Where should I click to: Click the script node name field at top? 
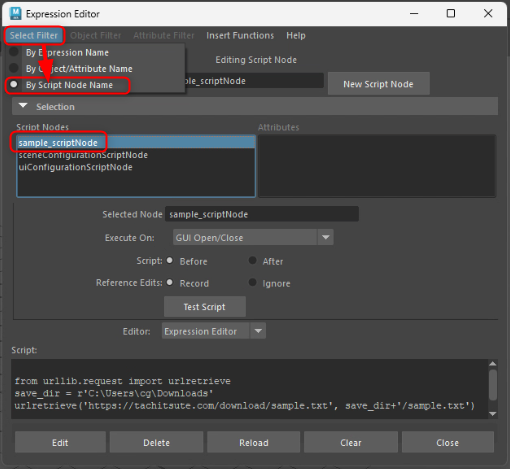(253, 81)
